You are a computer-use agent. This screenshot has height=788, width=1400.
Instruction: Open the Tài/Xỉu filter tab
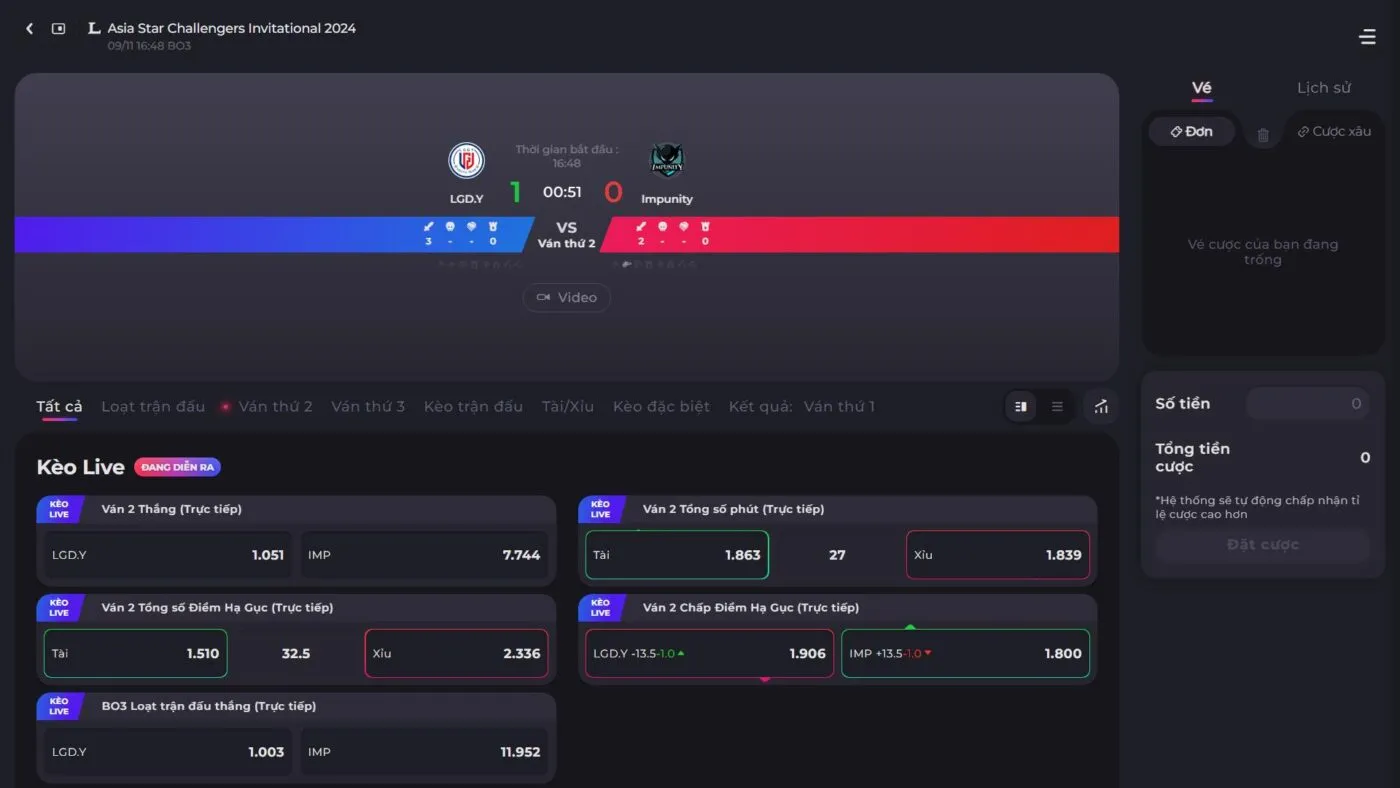(x=567, y=407)
